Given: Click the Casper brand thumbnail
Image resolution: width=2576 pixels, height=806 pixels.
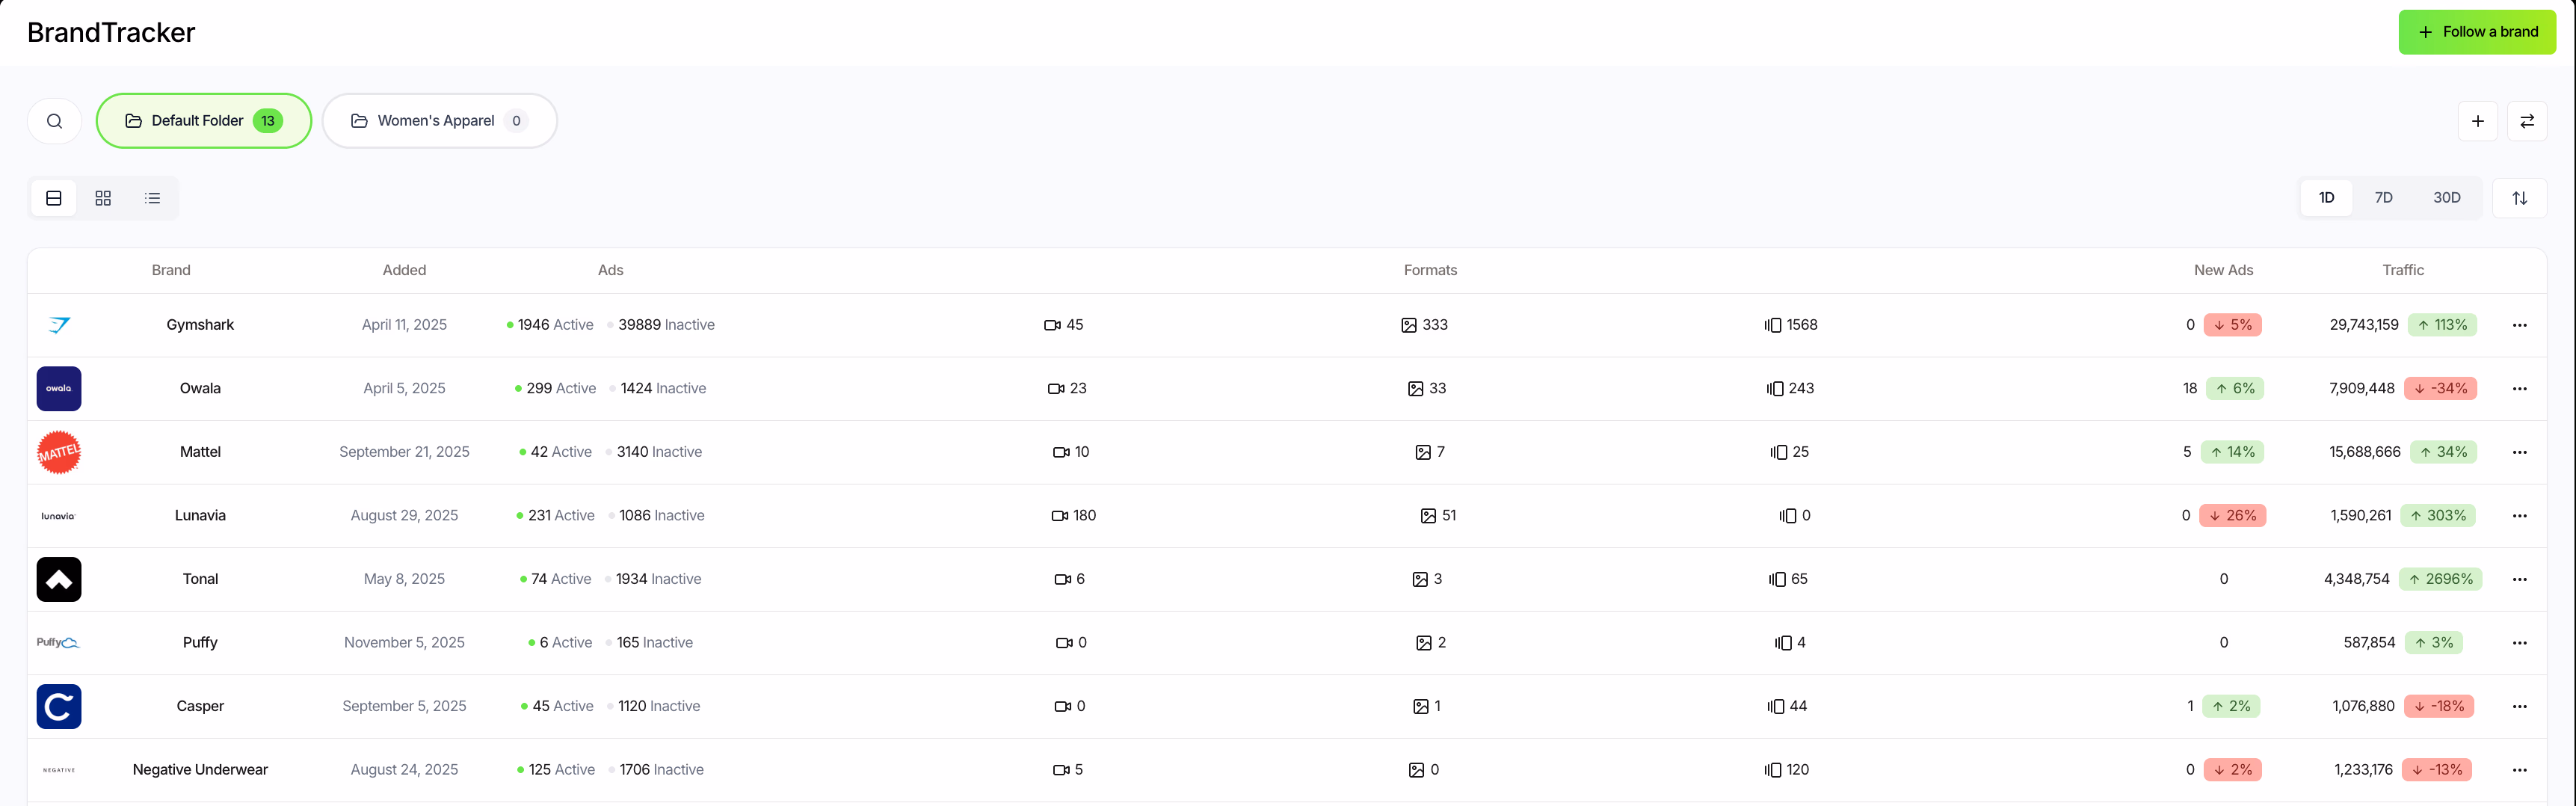Looking at the screenshot, I should coord(59,706).
